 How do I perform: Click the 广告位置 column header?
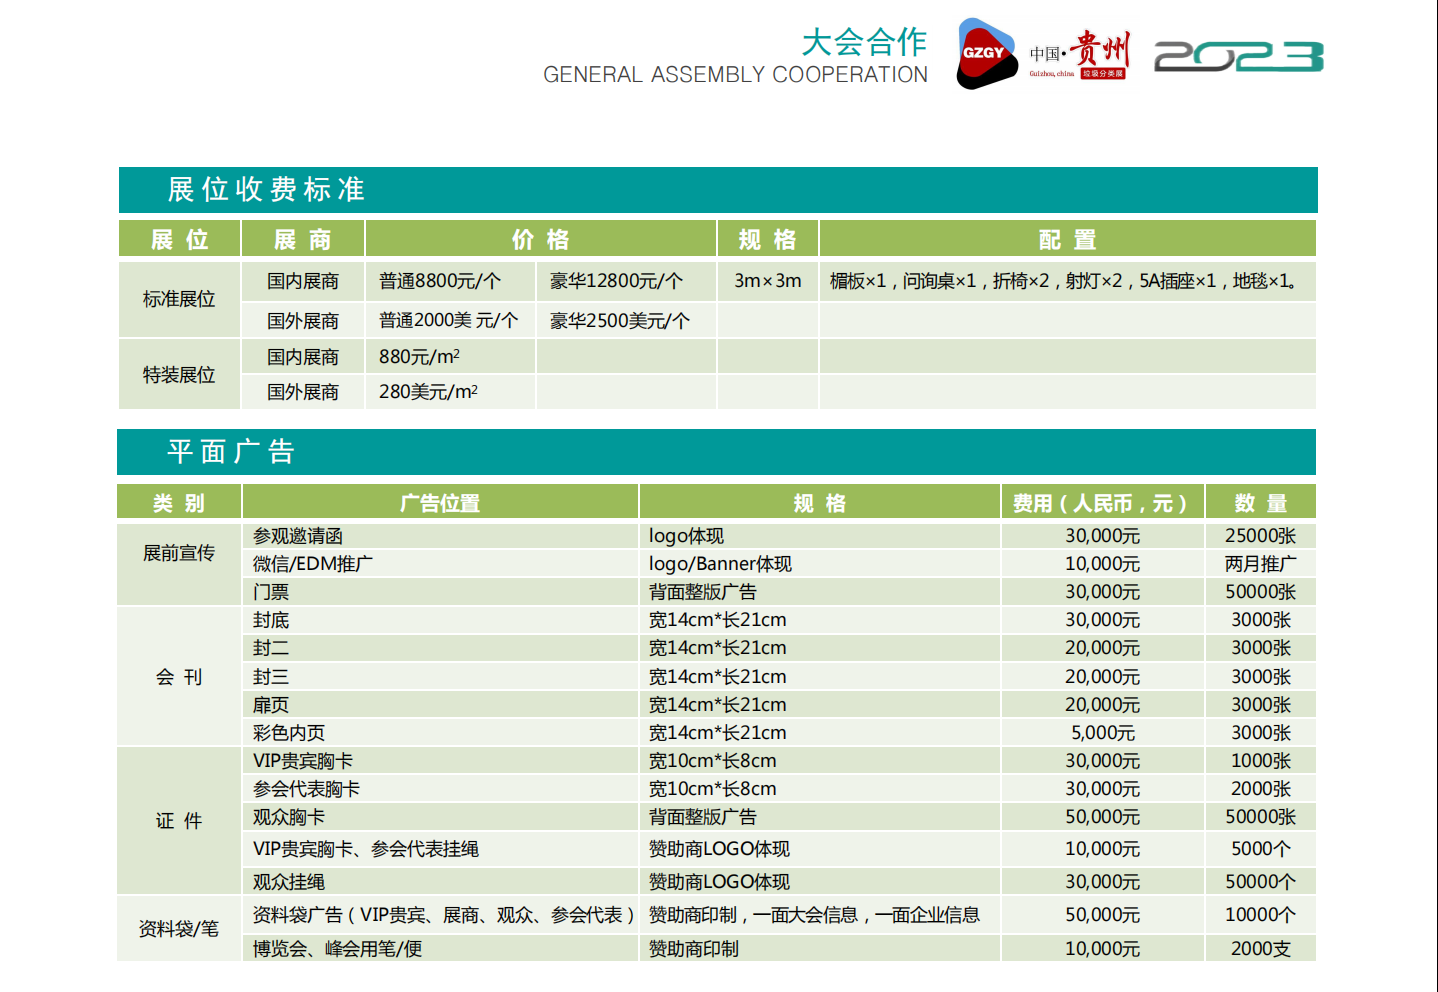[x=440, y=503]
